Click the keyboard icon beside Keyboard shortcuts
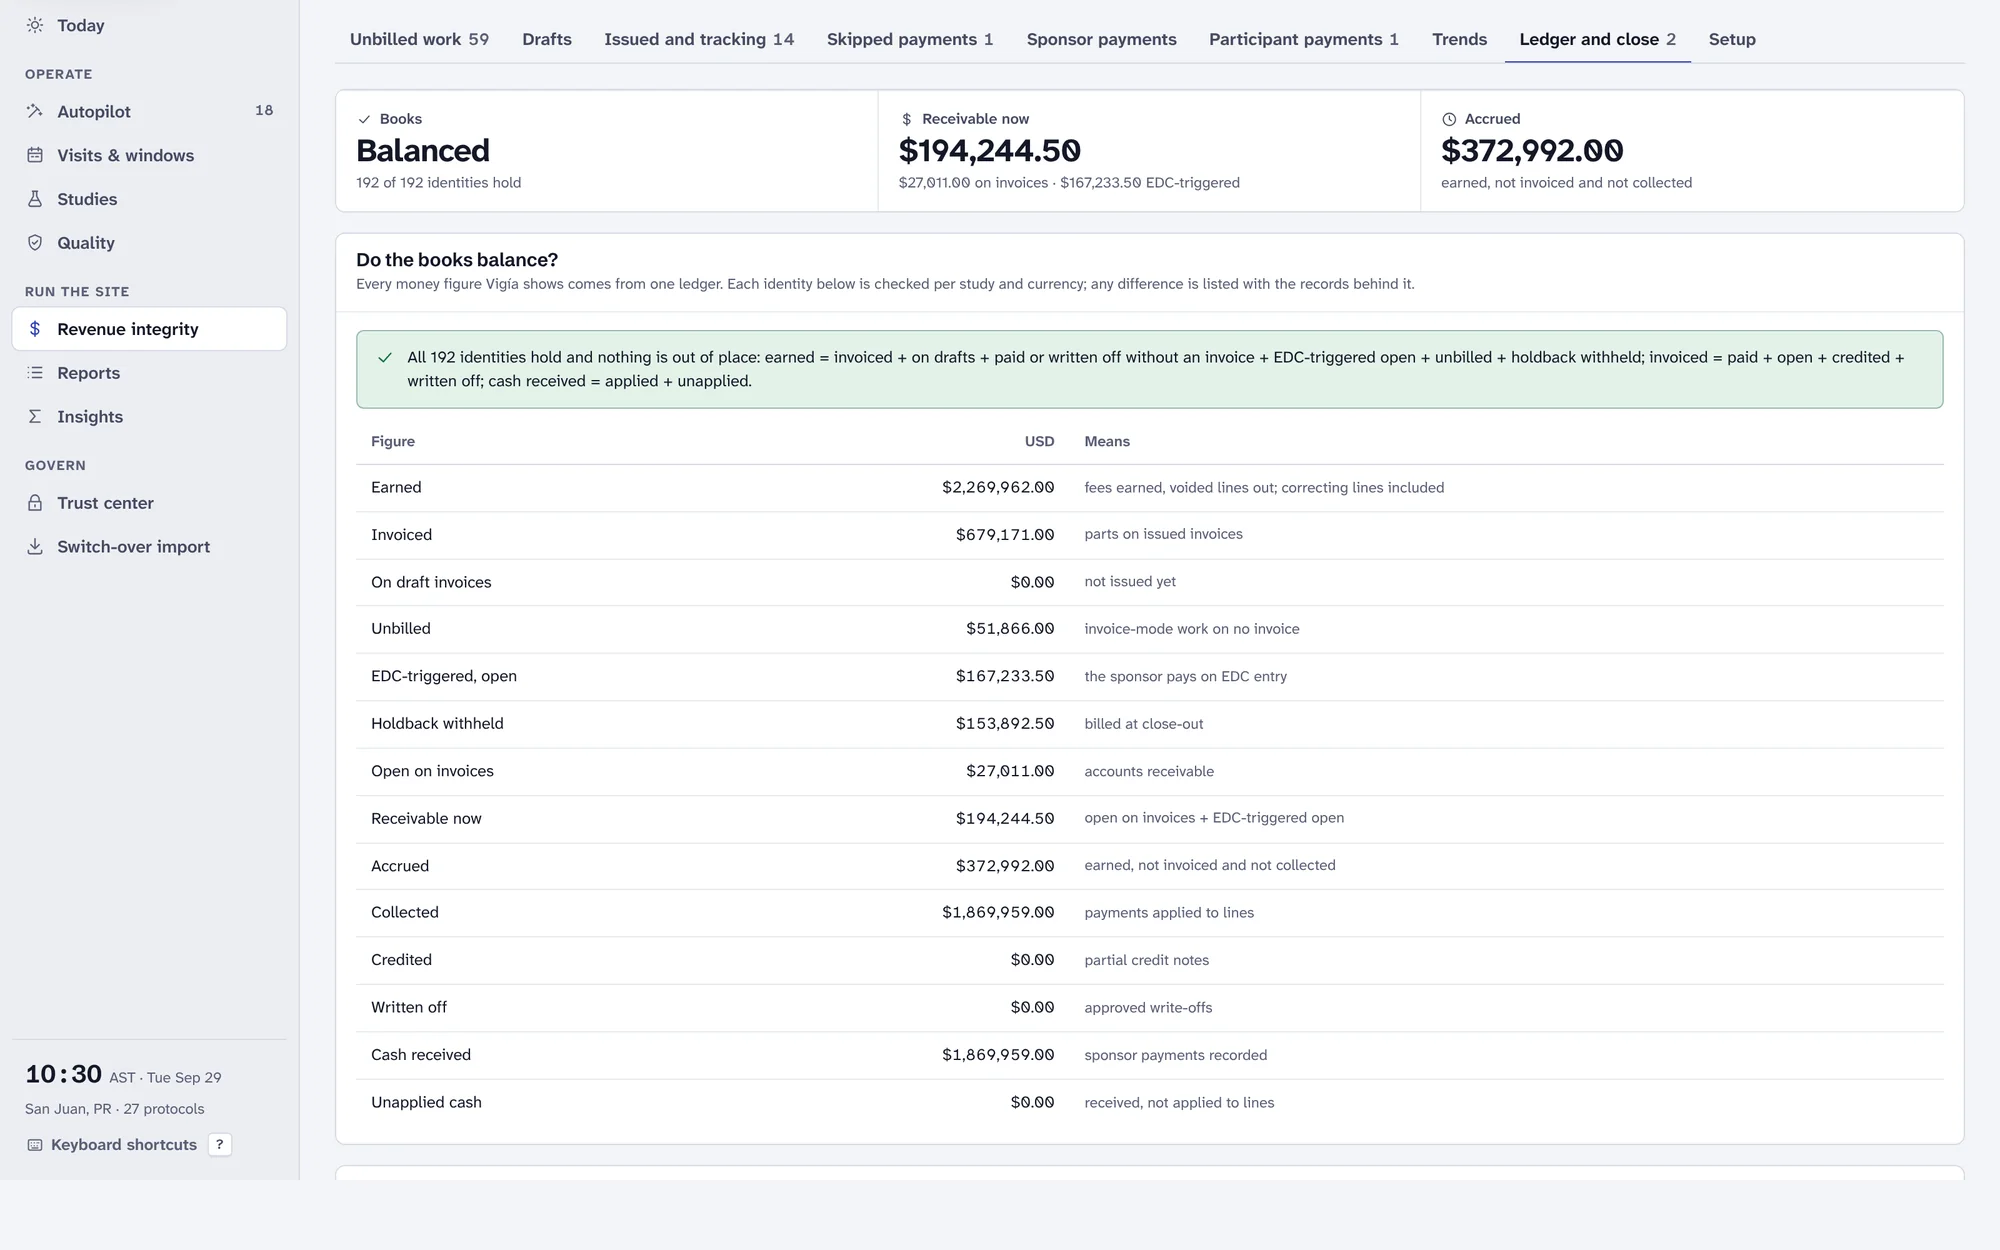Viewport: 2000px width, 1250px height. pos(35,1145)
